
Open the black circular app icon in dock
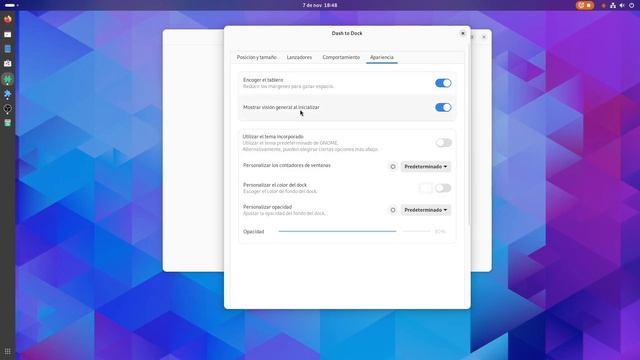(8, 109)
